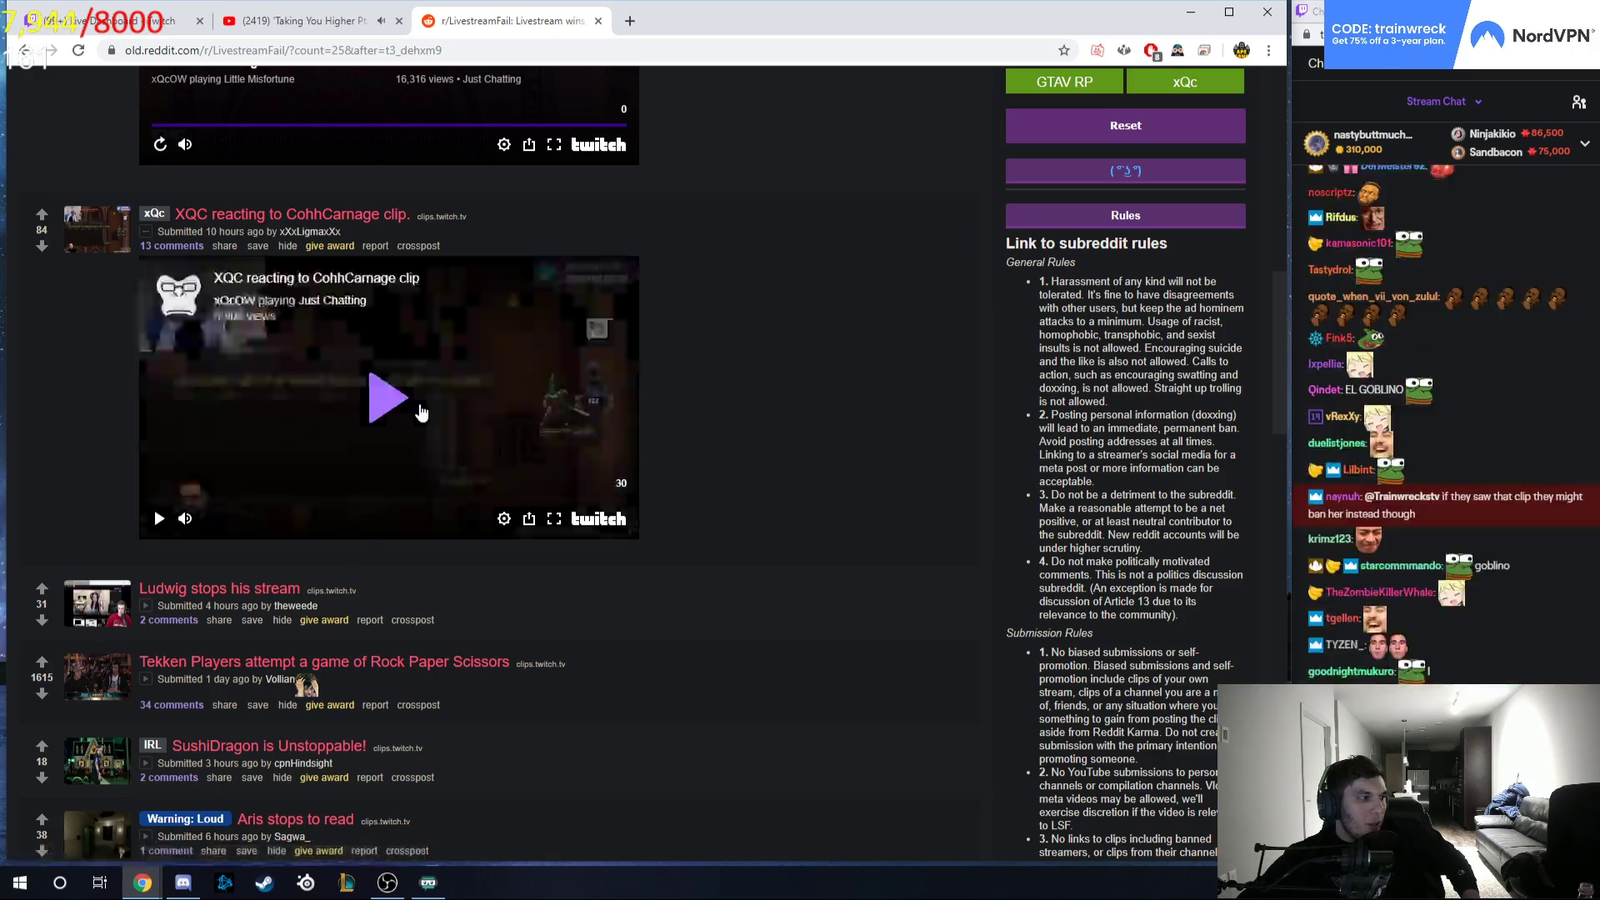Expand the SushiDragon is Unstoppable clip
This screenshot has width=1600, height=900.
[x=146, y=763]
